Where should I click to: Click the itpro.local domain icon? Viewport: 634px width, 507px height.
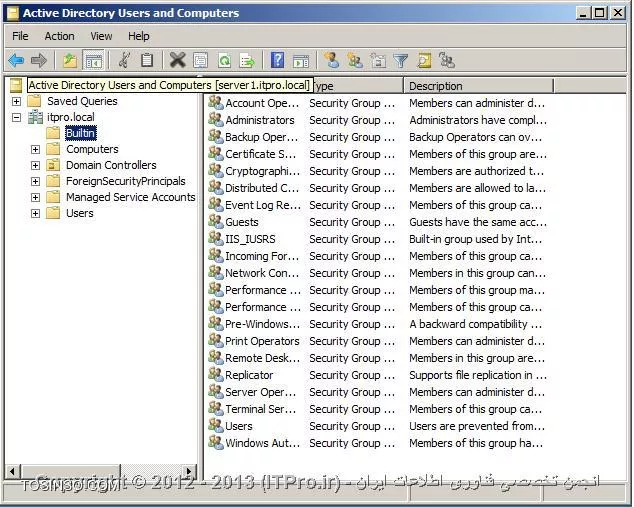(36, 117)
